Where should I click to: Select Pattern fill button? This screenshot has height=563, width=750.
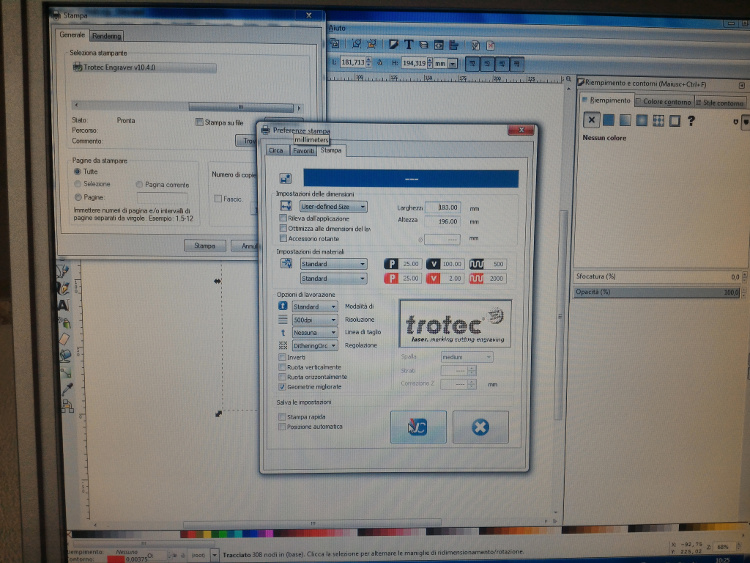[658, 121]
